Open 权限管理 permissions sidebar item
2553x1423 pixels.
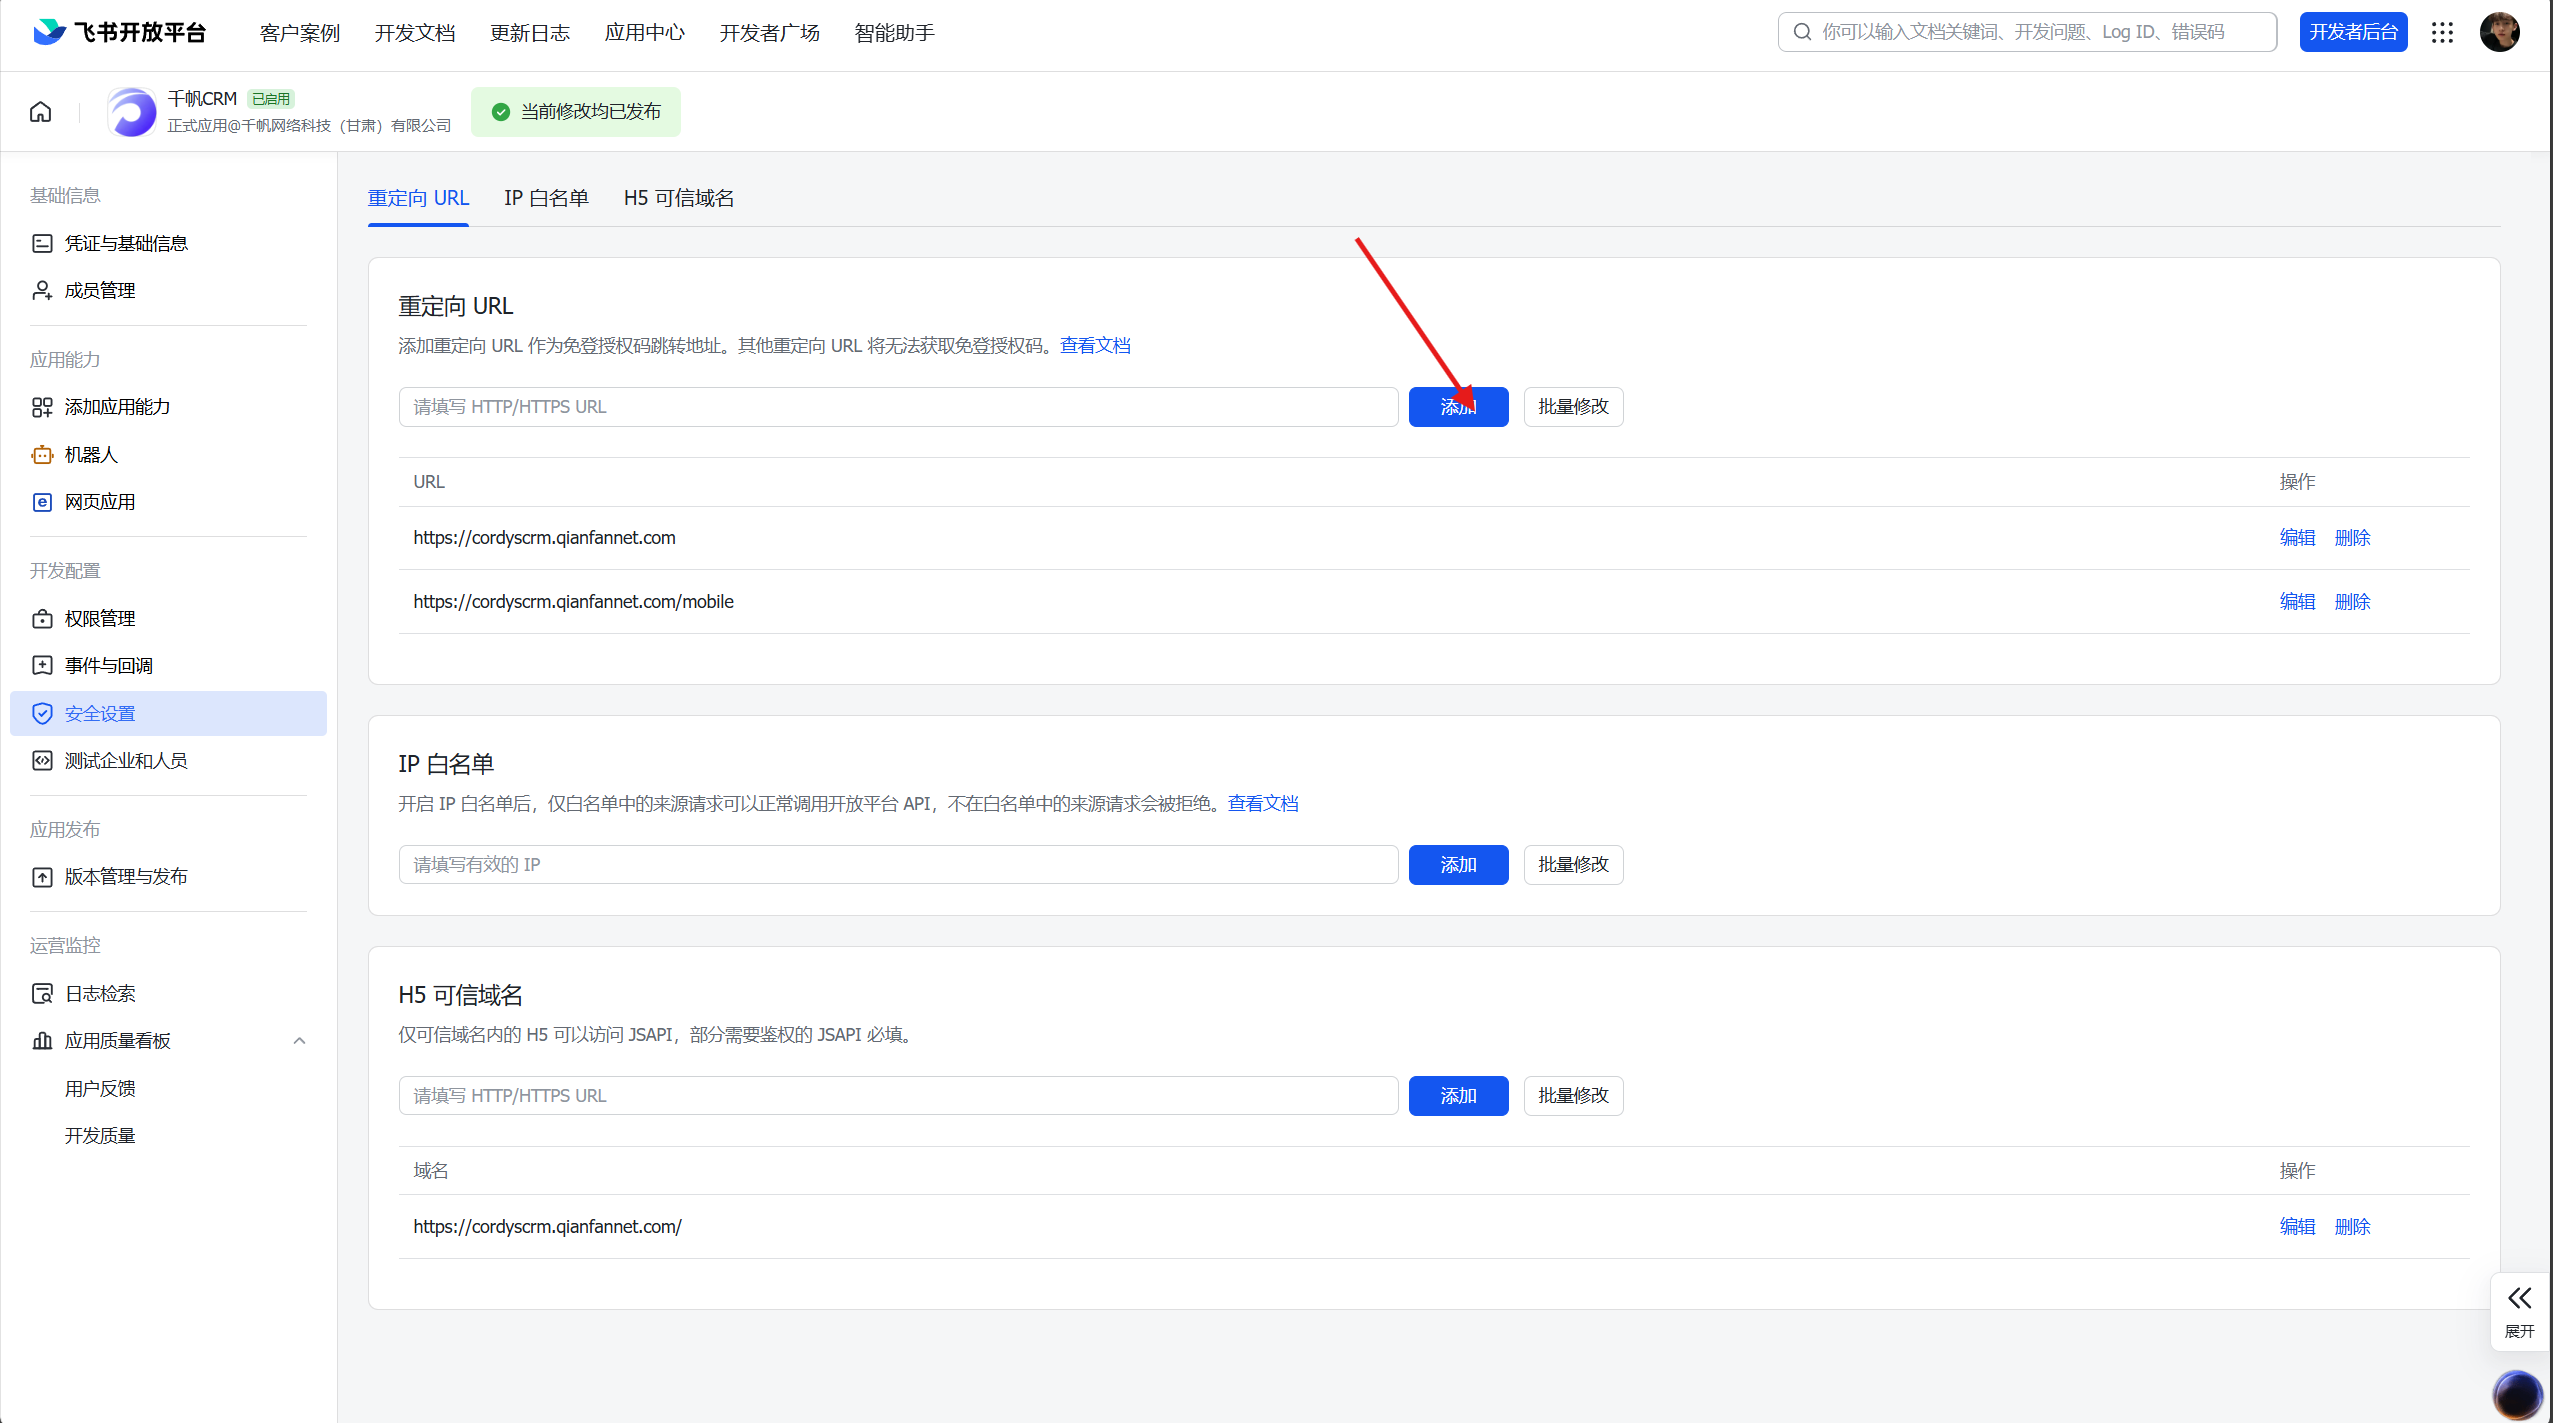[99, 618]
